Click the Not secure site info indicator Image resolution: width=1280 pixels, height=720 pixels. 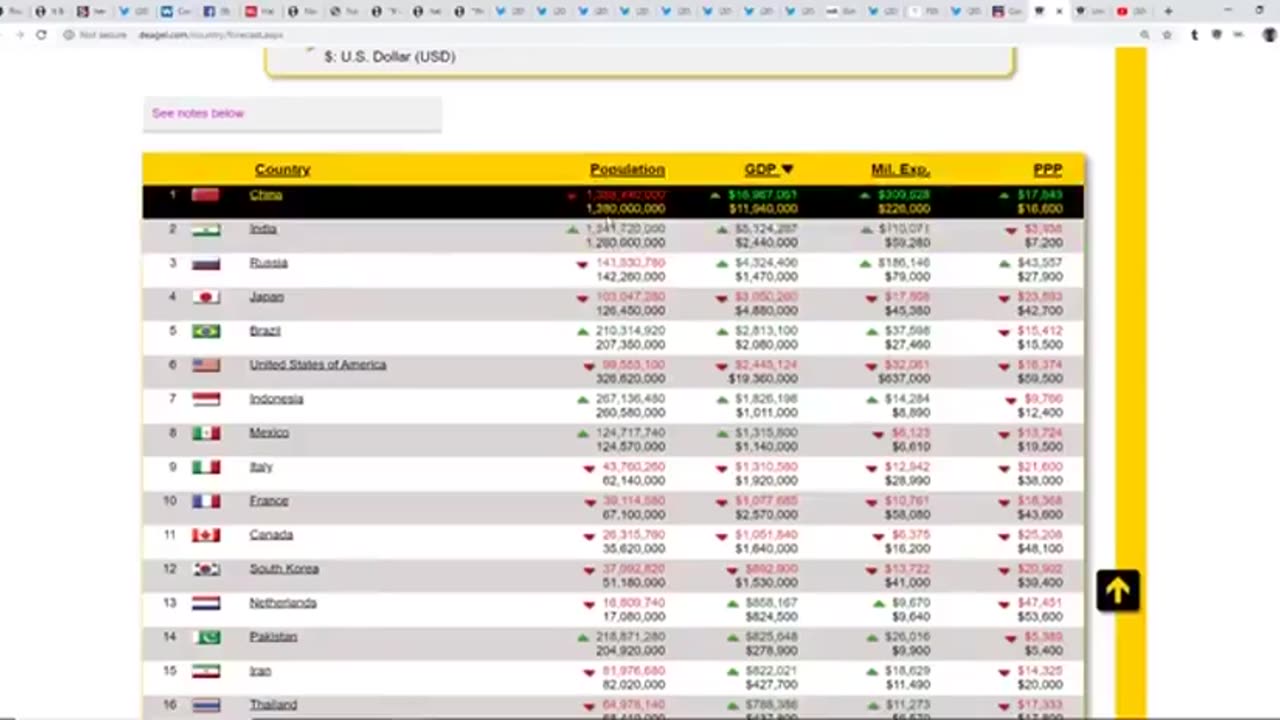[95, 34]
